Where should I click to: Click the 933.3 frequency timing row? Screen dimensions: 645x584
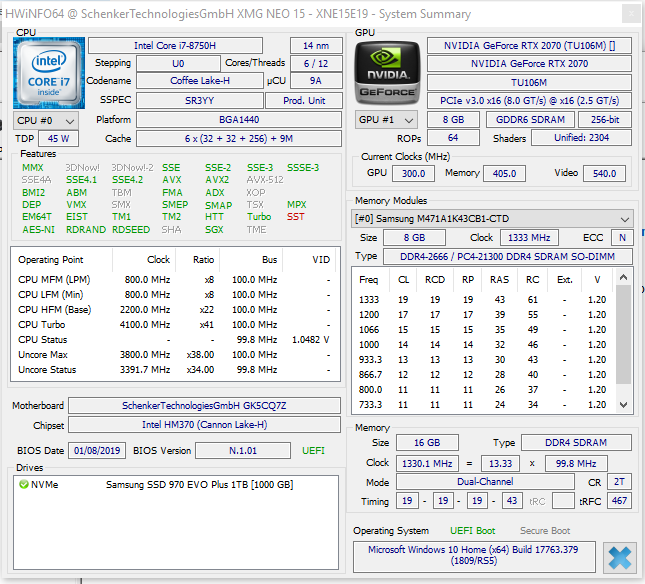[484, 360]
